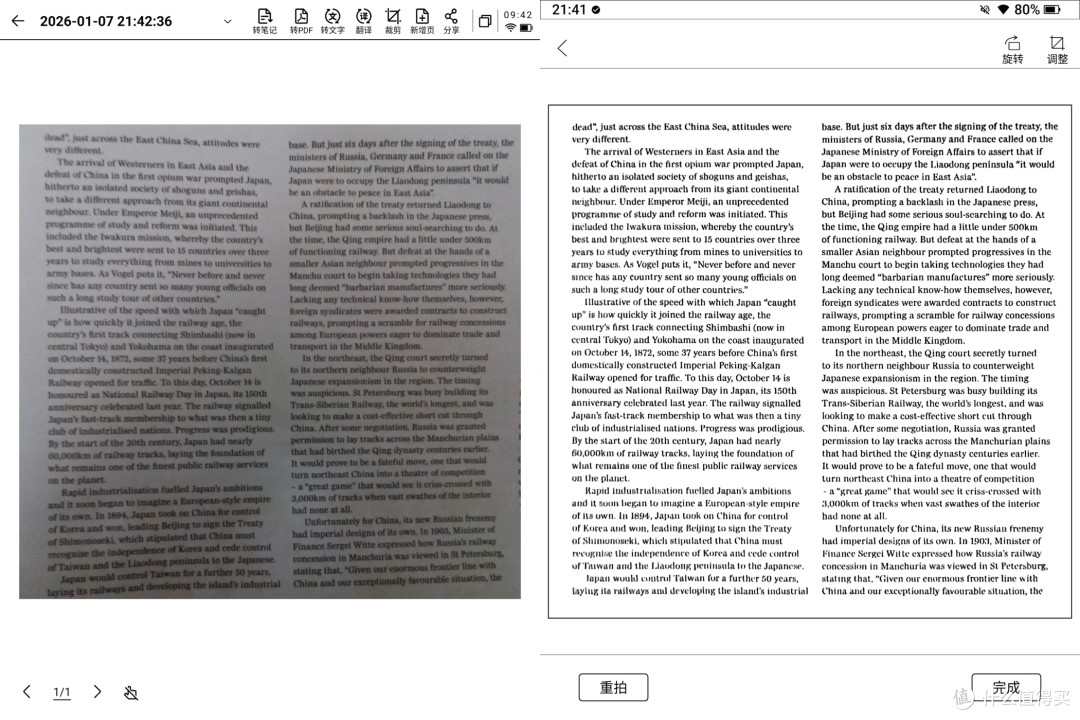Open the 翻译 translate tool

[364, 21]
